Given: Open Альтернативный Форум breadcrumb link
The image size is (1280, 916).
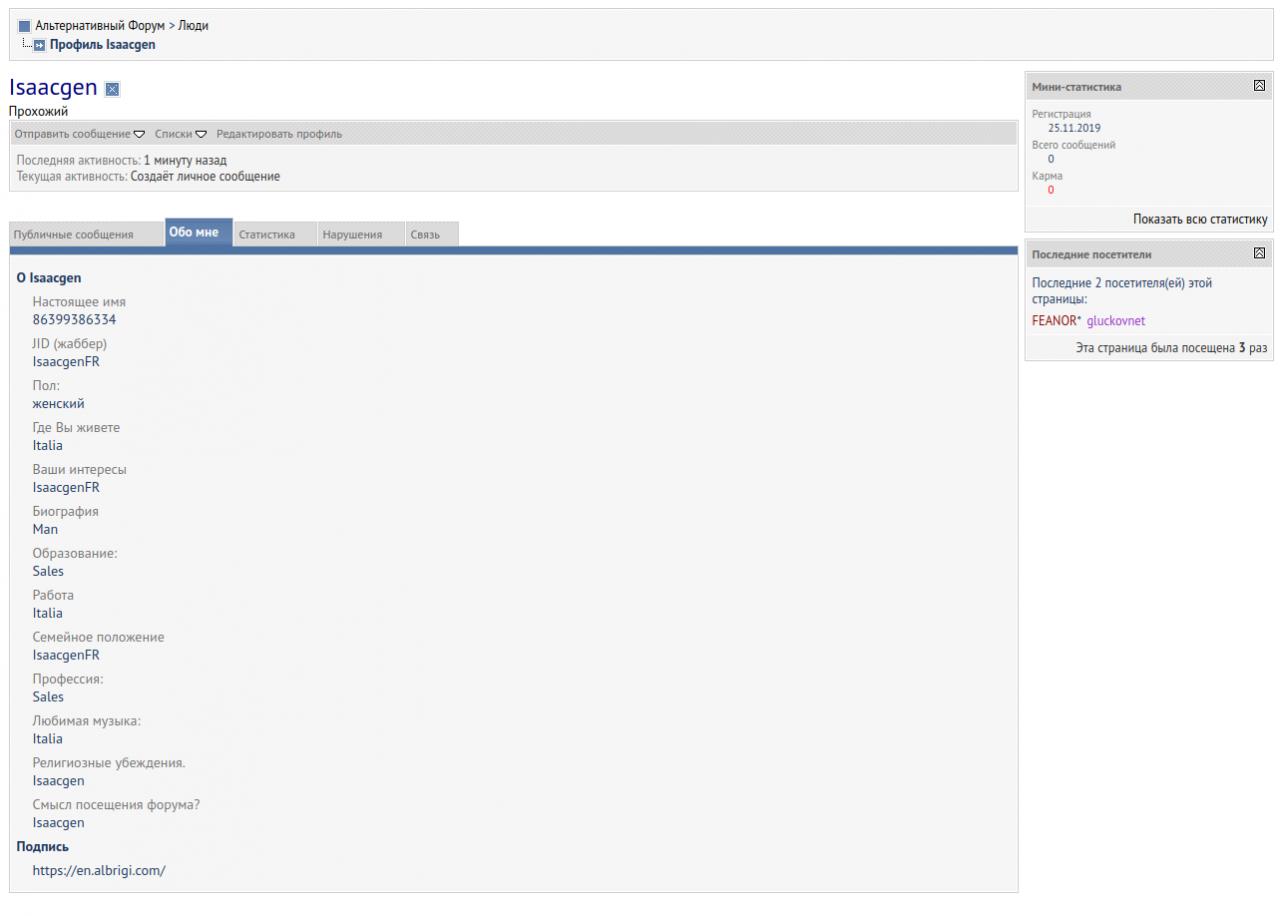Looking at the screenshot, I should pos(99,26).
